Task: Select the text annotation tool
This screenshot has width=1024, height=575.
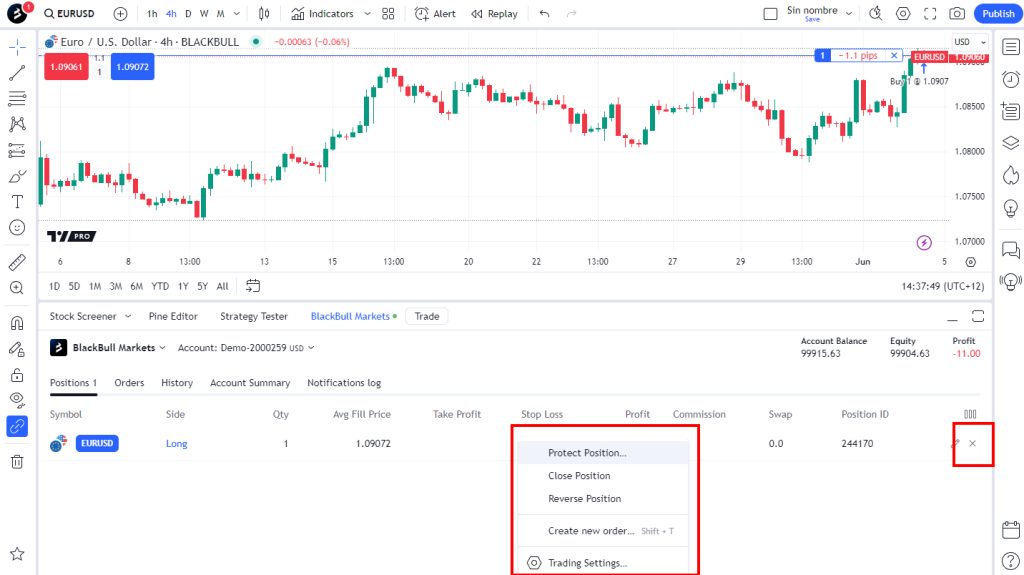Action: [17, 202]
